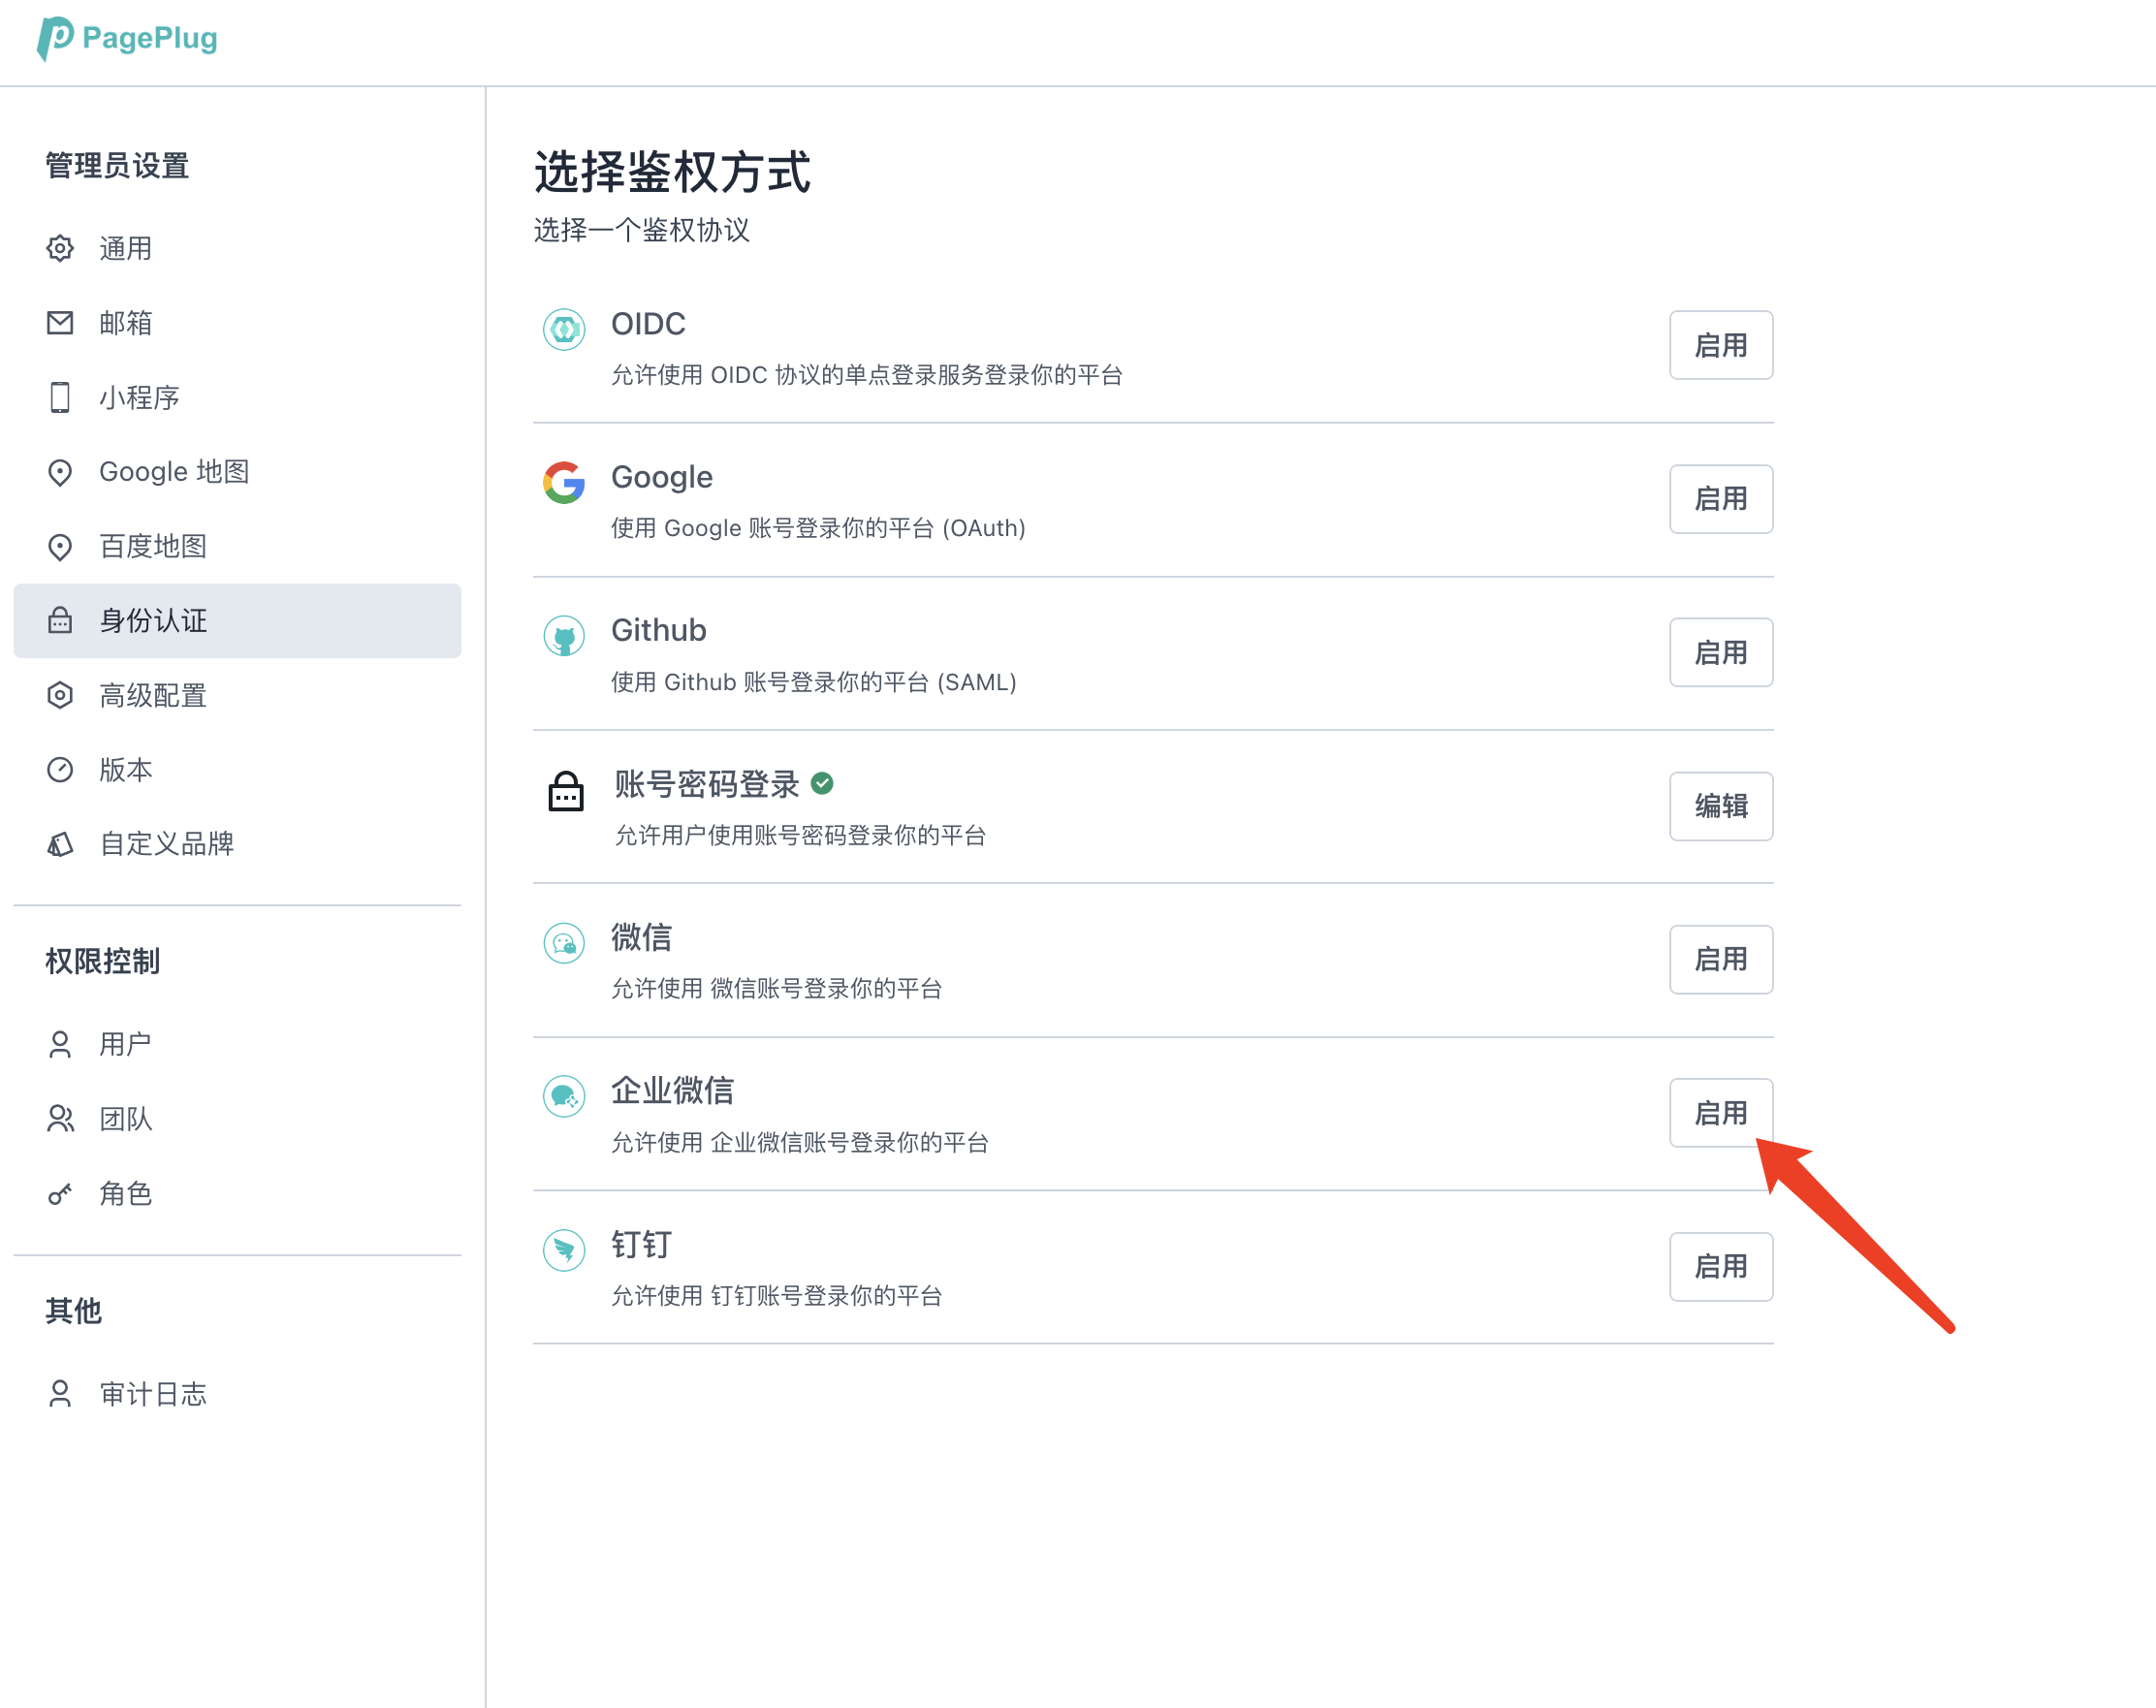This screenshot has height=1708, width=2156.
Task: Click the Google (OAuth) description text
Action: click(818, 528)
